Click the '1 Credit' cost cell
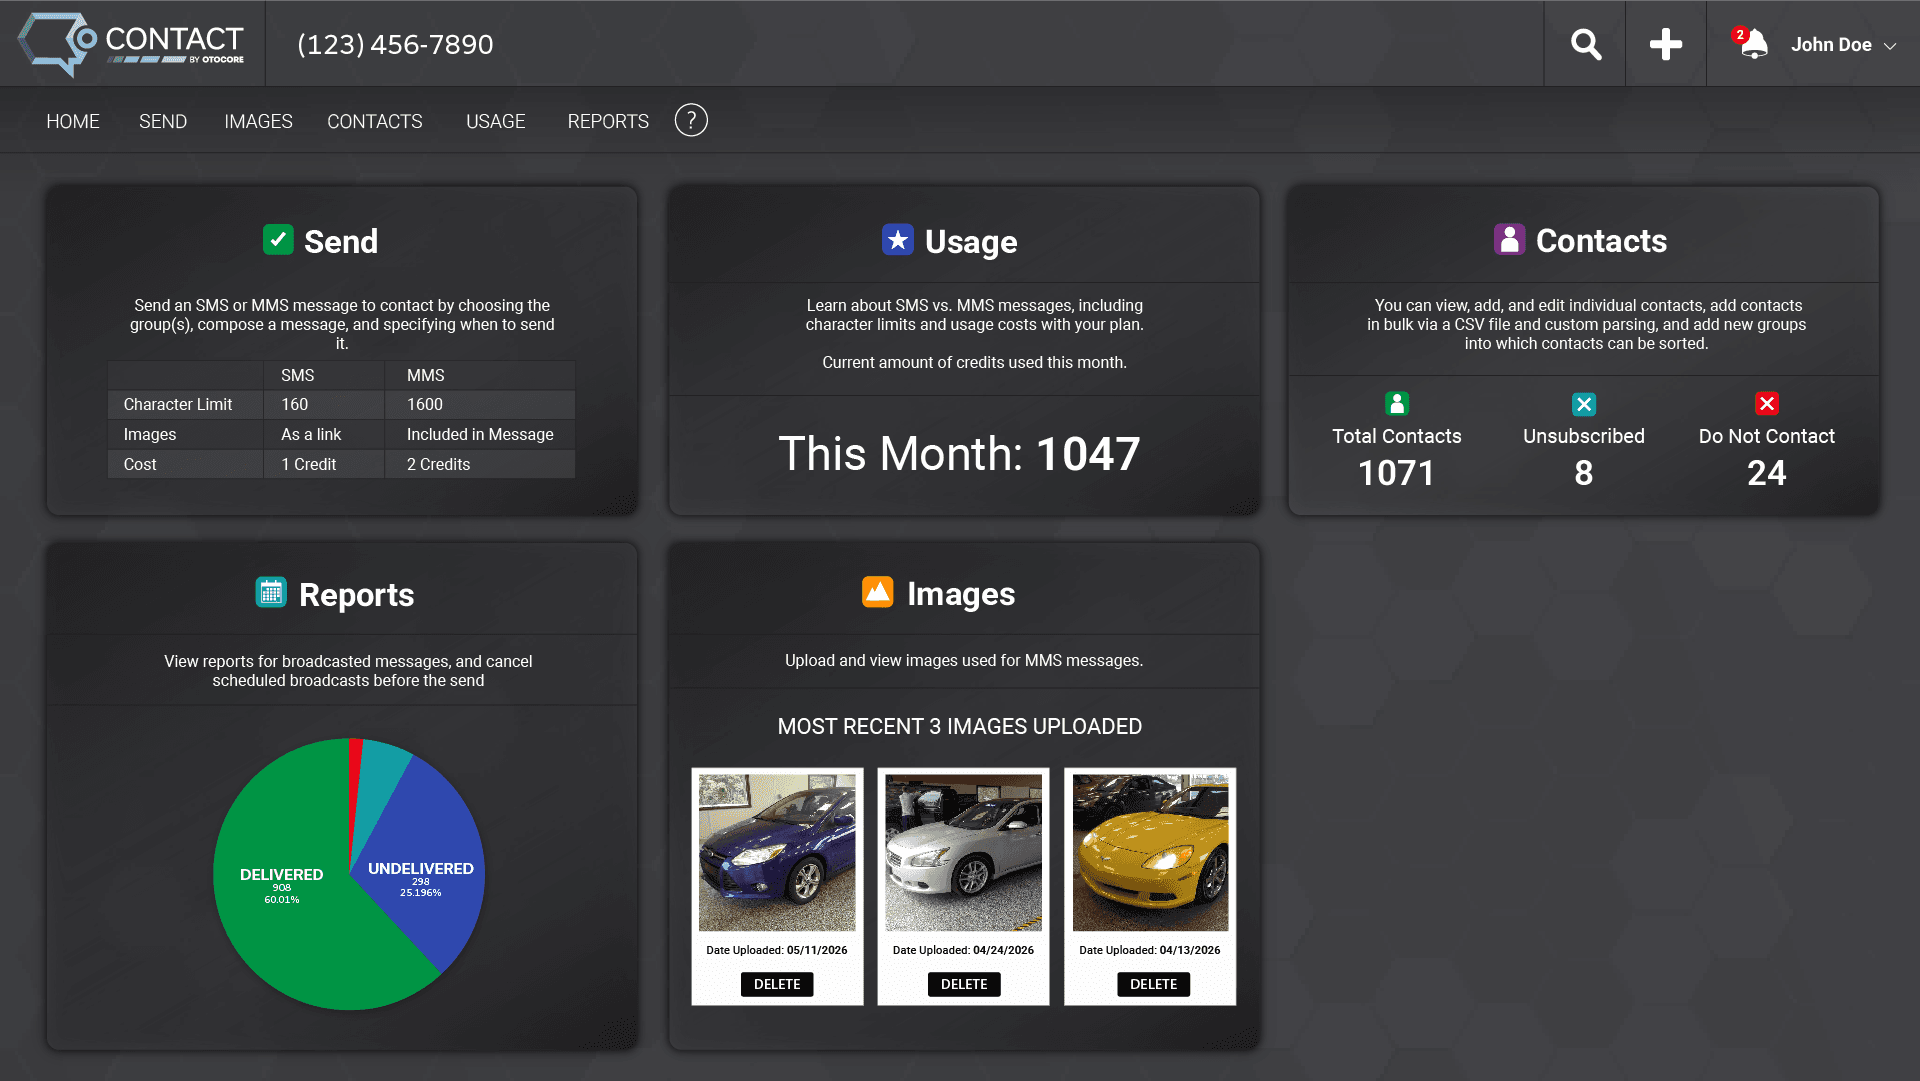This screenshot has height=1081, width=1920. [309, 464]
